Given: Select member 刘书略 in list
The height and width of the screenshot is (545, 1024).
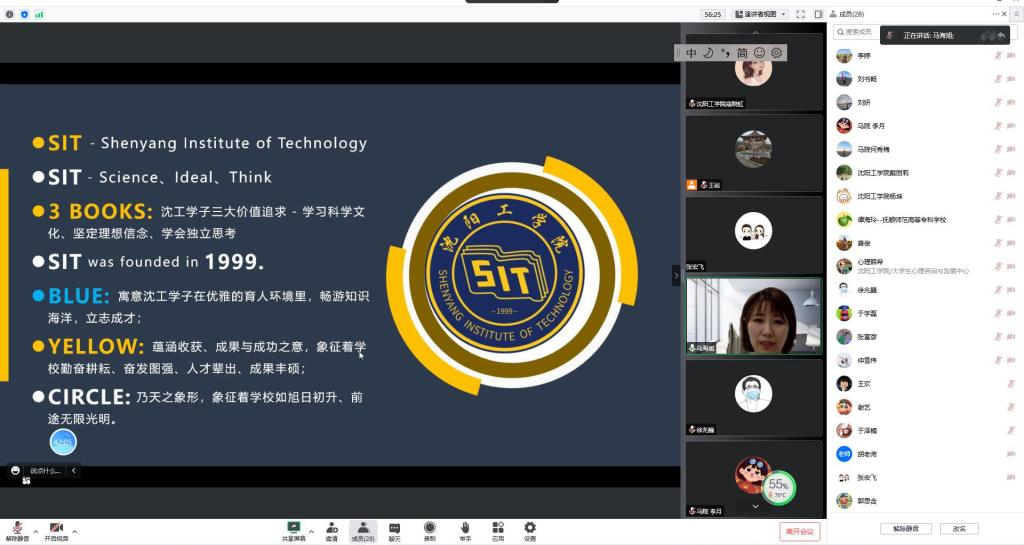Looking at the screenshot, I should tap(926, 79).
